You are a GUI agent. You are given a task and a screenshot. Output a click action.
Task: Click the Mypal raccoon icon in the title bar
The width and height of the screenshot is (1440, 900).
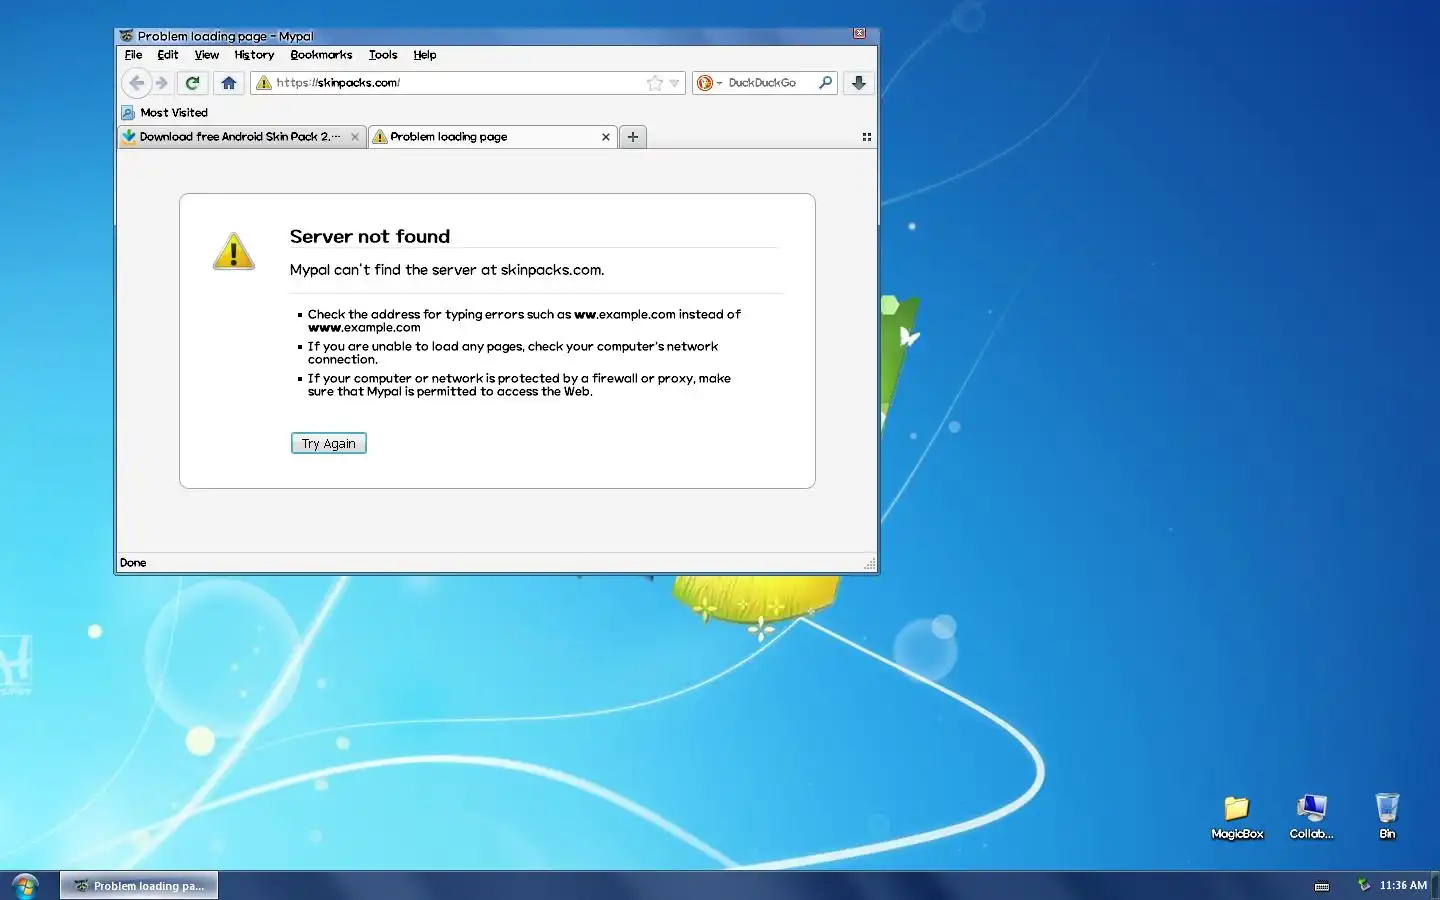(126, 36)
